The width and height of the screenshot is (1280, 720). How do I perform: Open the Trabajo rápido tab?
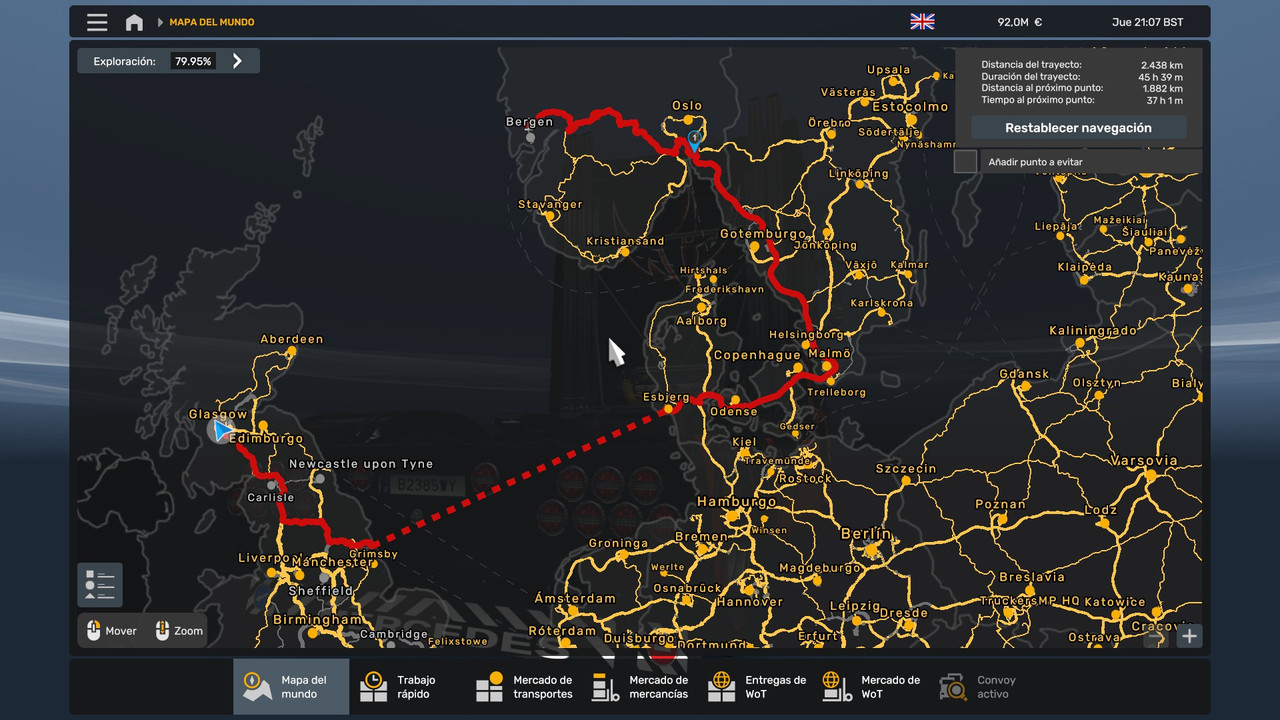(x=407, y=686)
